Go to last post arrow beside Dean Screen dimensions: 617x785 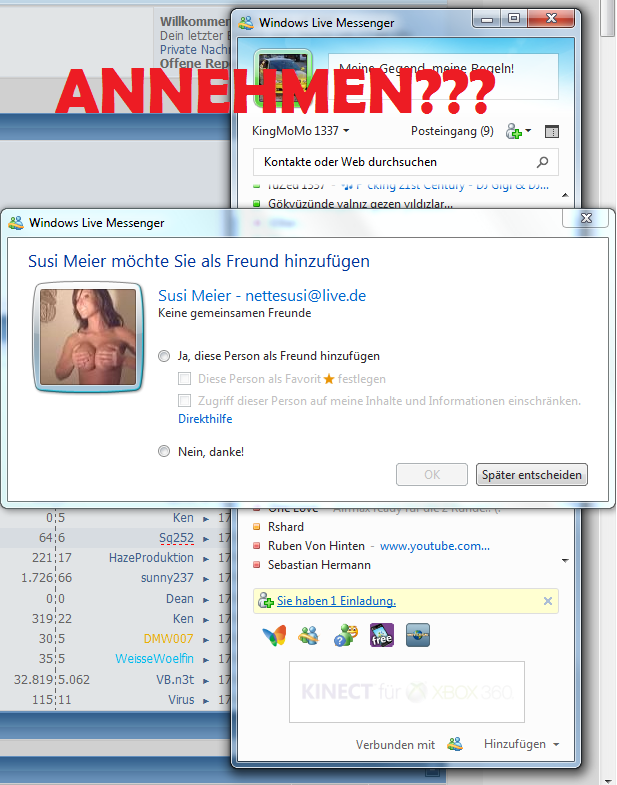click(206, 599)
